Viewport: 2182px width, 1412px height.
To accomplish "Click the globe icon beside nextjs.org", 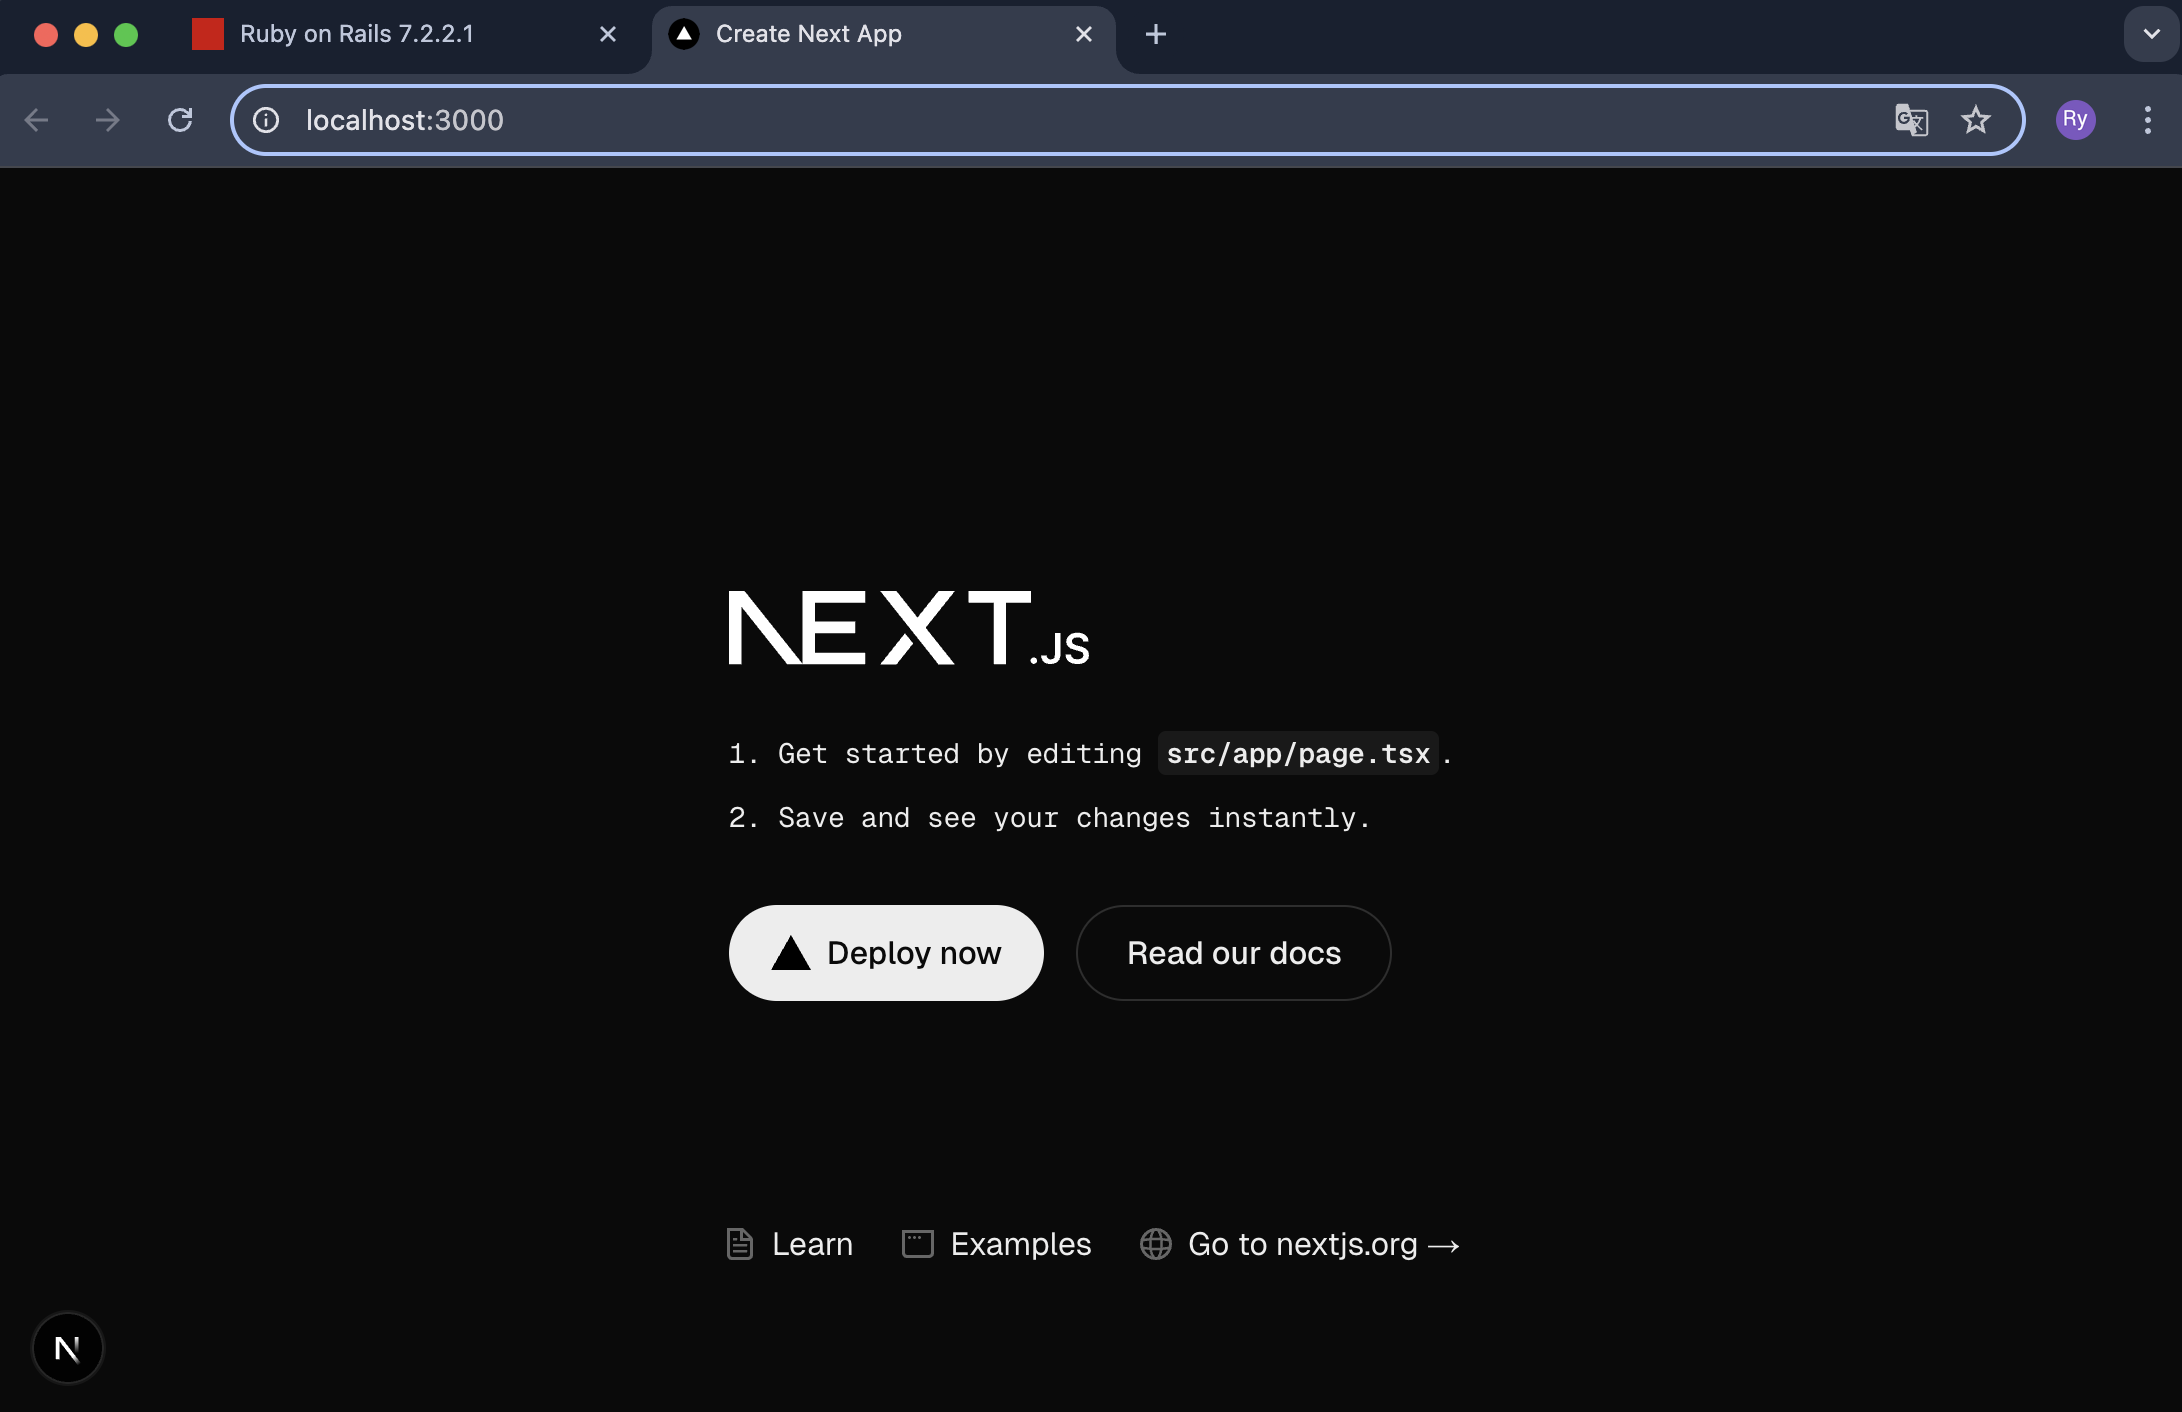I will point(1156,1244).
